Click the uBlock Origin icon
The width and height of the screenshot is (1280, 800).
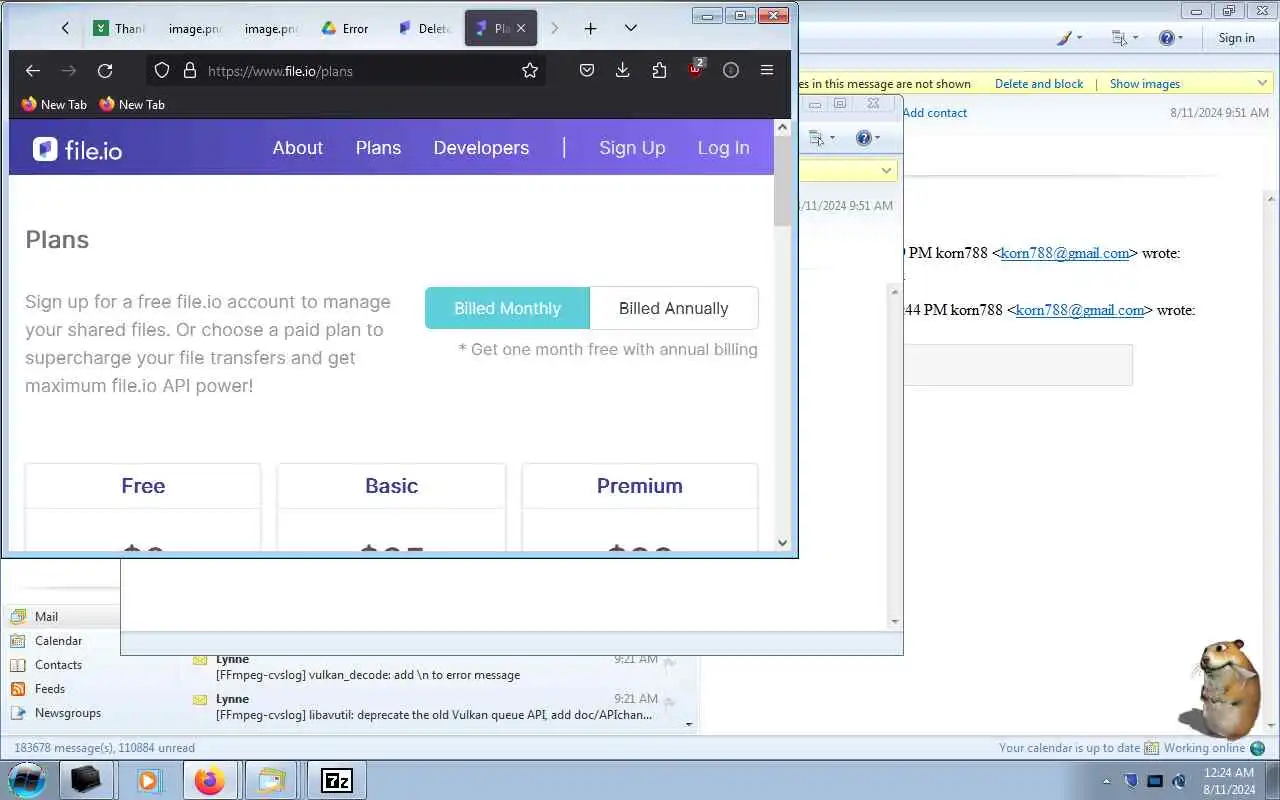coord(695,69)
